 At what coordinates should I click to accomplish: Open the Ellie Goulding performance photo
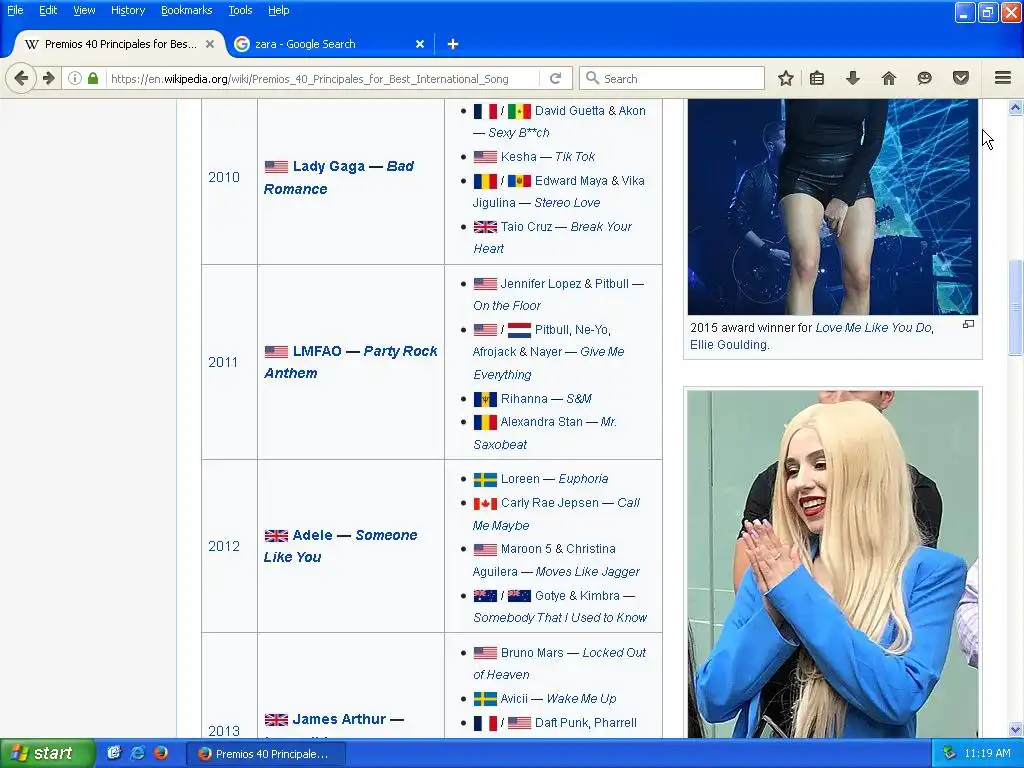(x=833, y=207)
